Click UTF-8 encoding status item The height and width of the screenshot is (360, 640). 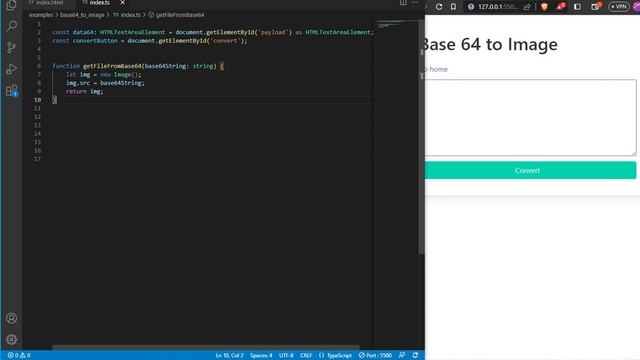click(286, 356)
